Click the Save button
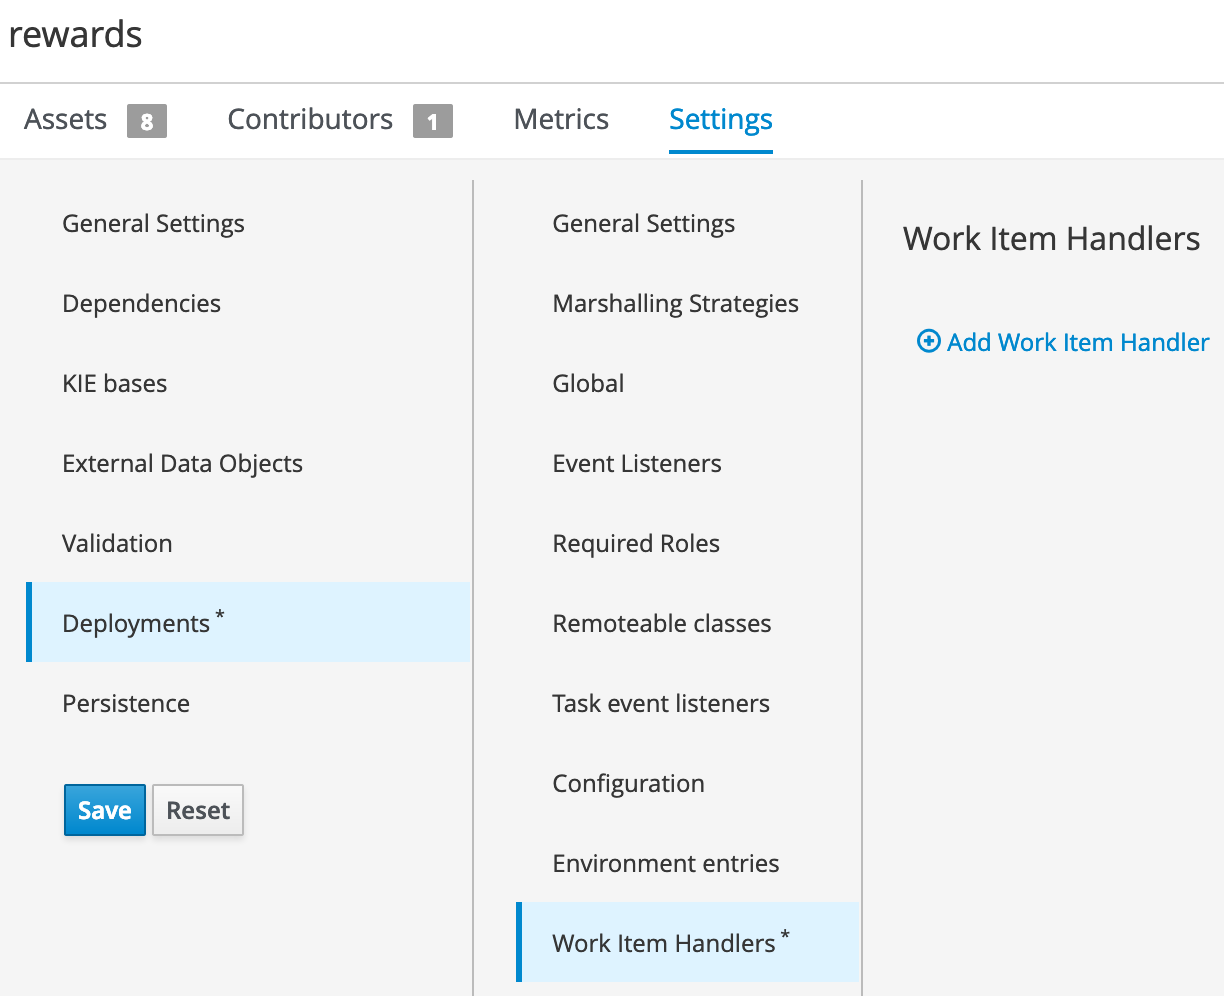This screenshot has width=1224, height=996. click(x=105, y=810)
